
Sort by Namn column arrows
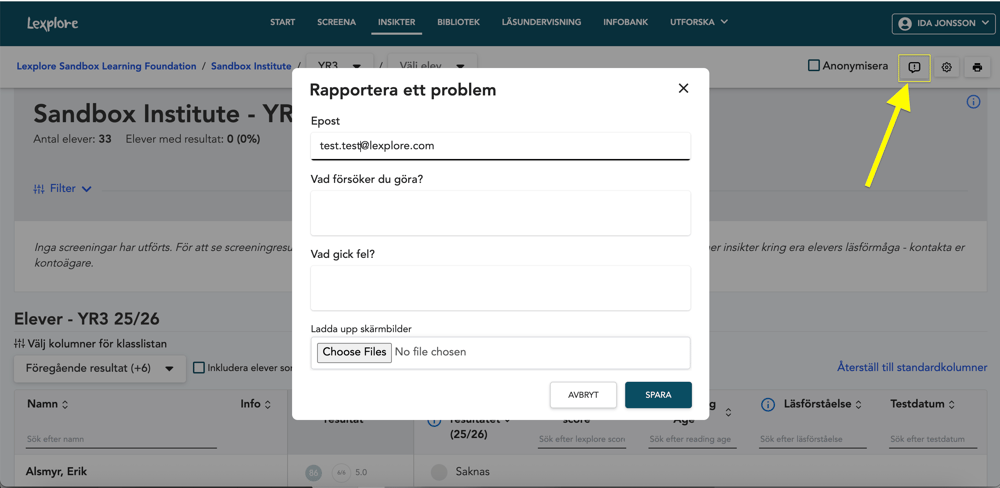pos(66,405)
